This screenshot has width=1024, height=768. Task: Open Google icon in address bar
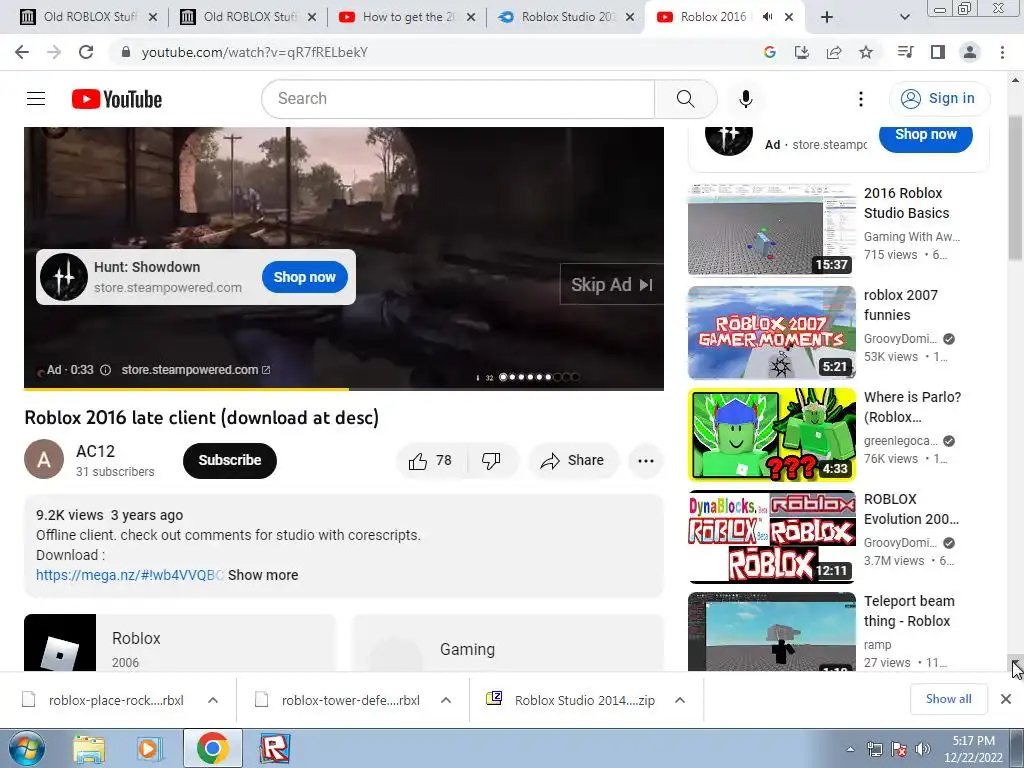770,52
